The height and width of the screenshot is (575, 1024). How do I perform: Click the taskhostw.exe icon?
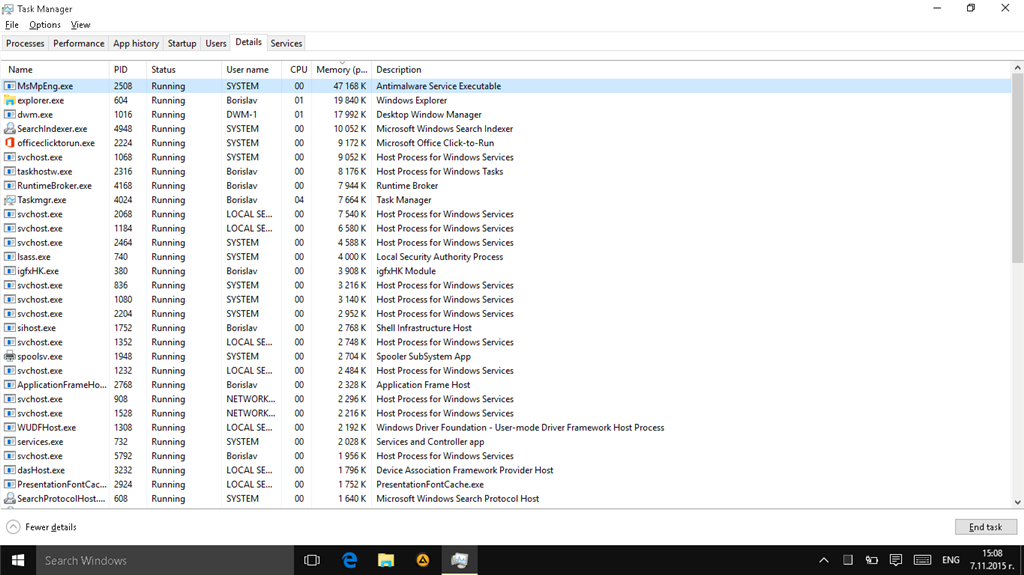click(10, 172)
